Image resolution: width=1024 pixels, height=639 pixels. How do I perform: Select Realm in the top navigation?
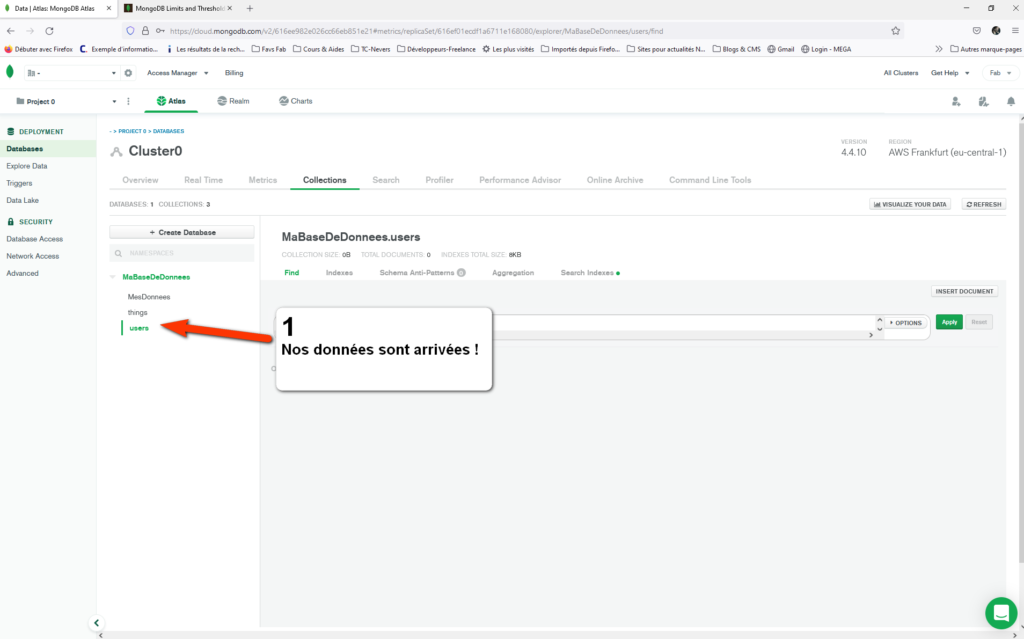pos(234,100)
